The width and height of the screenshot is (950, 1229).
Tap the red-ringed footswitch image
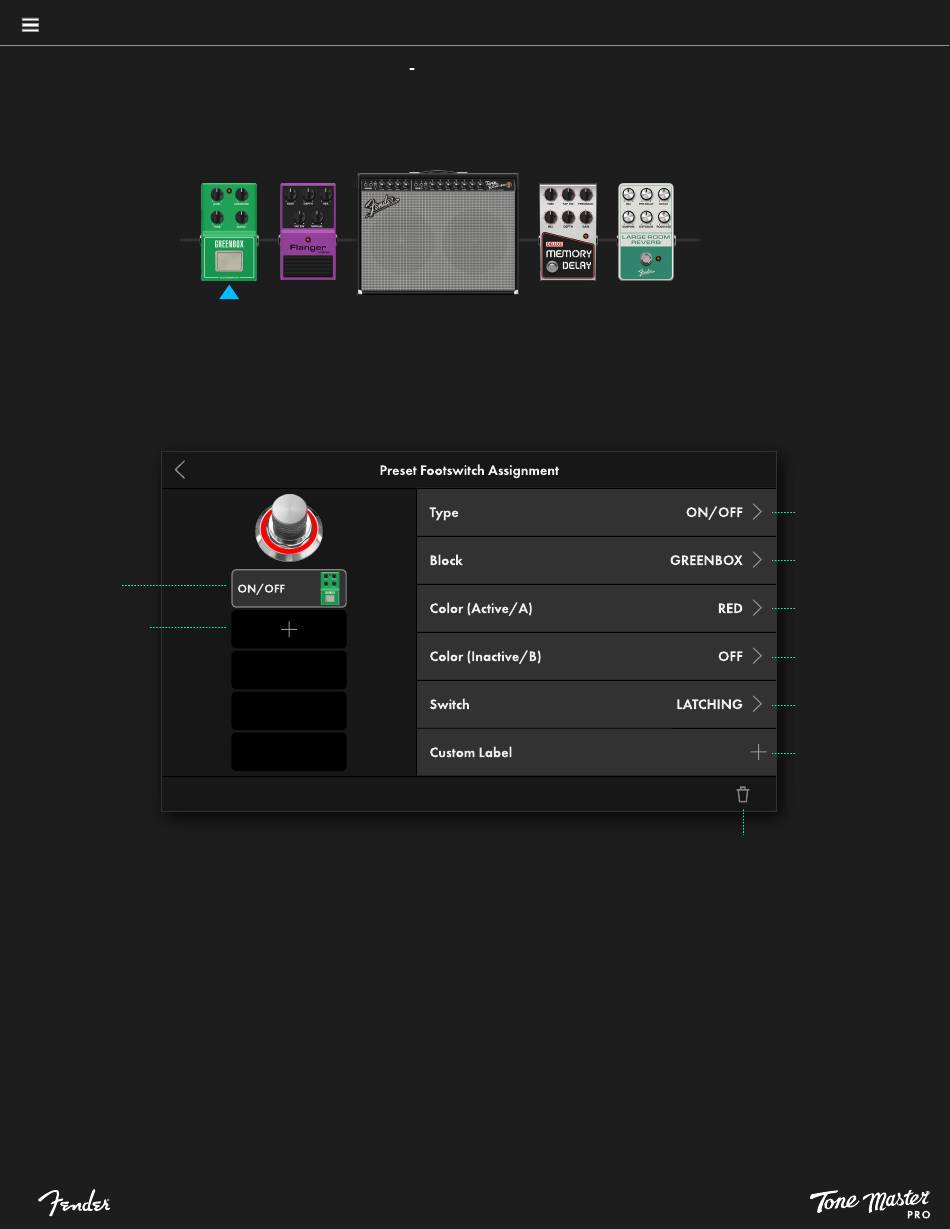pyautogui.click(x=289, y=527)
